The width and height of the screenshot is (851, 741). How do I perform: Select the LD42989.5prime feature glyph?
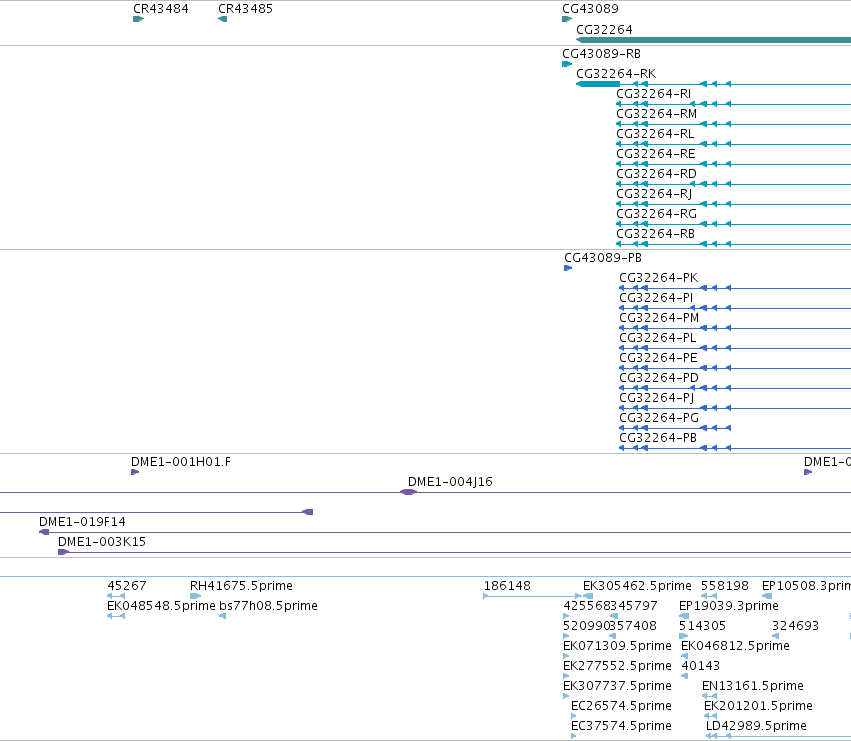(x=778, y=736)
